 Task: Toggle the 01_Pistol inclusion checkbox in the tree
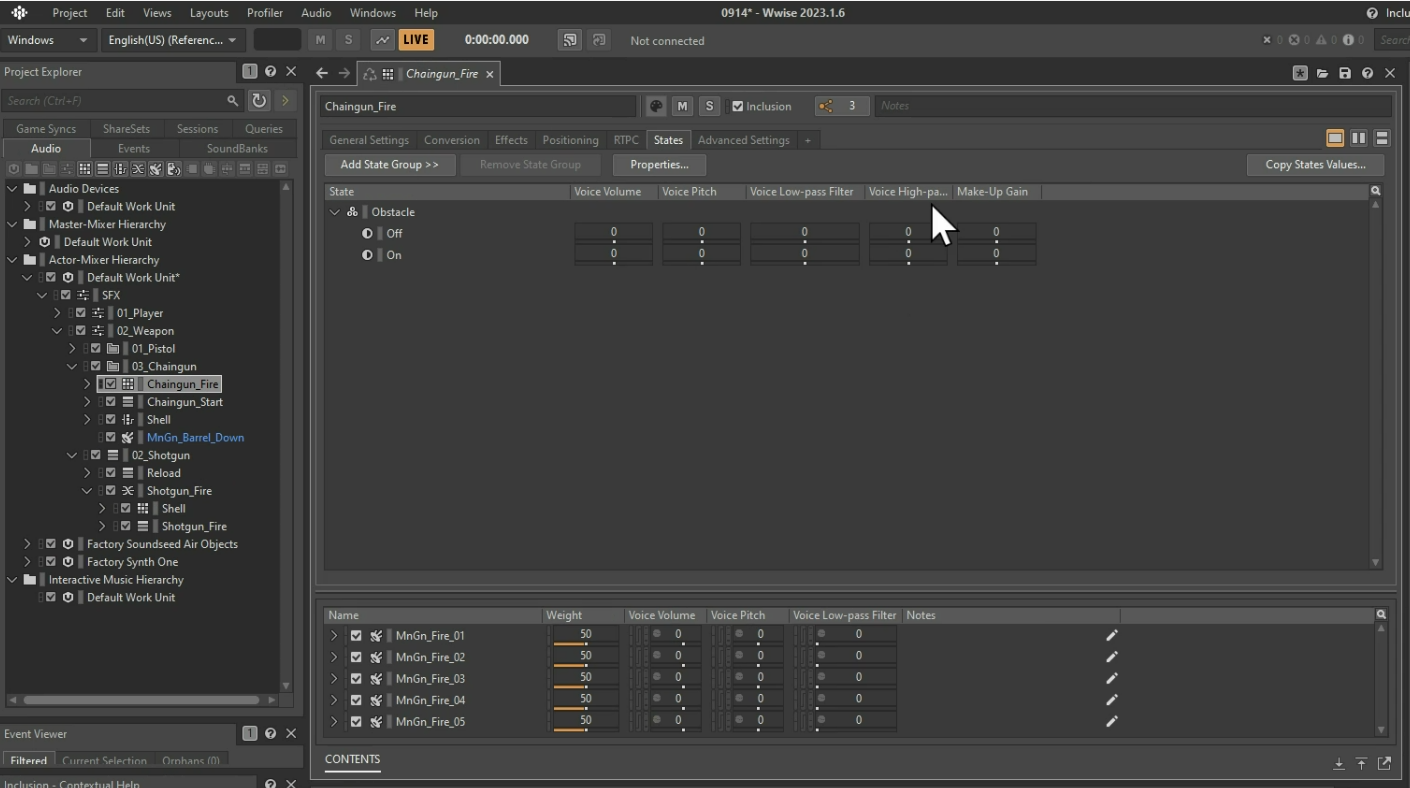(96, 349)
